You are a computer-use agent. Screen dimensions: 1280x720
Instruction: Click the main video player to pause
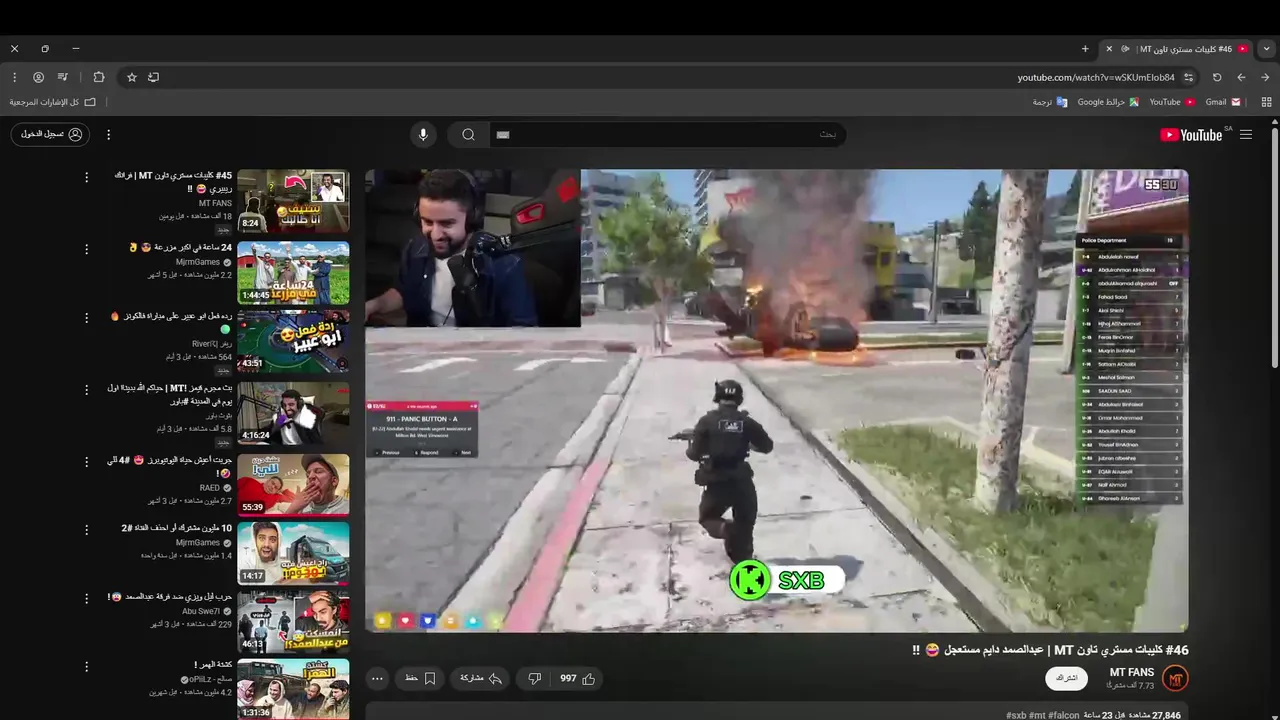coord(776,400)
